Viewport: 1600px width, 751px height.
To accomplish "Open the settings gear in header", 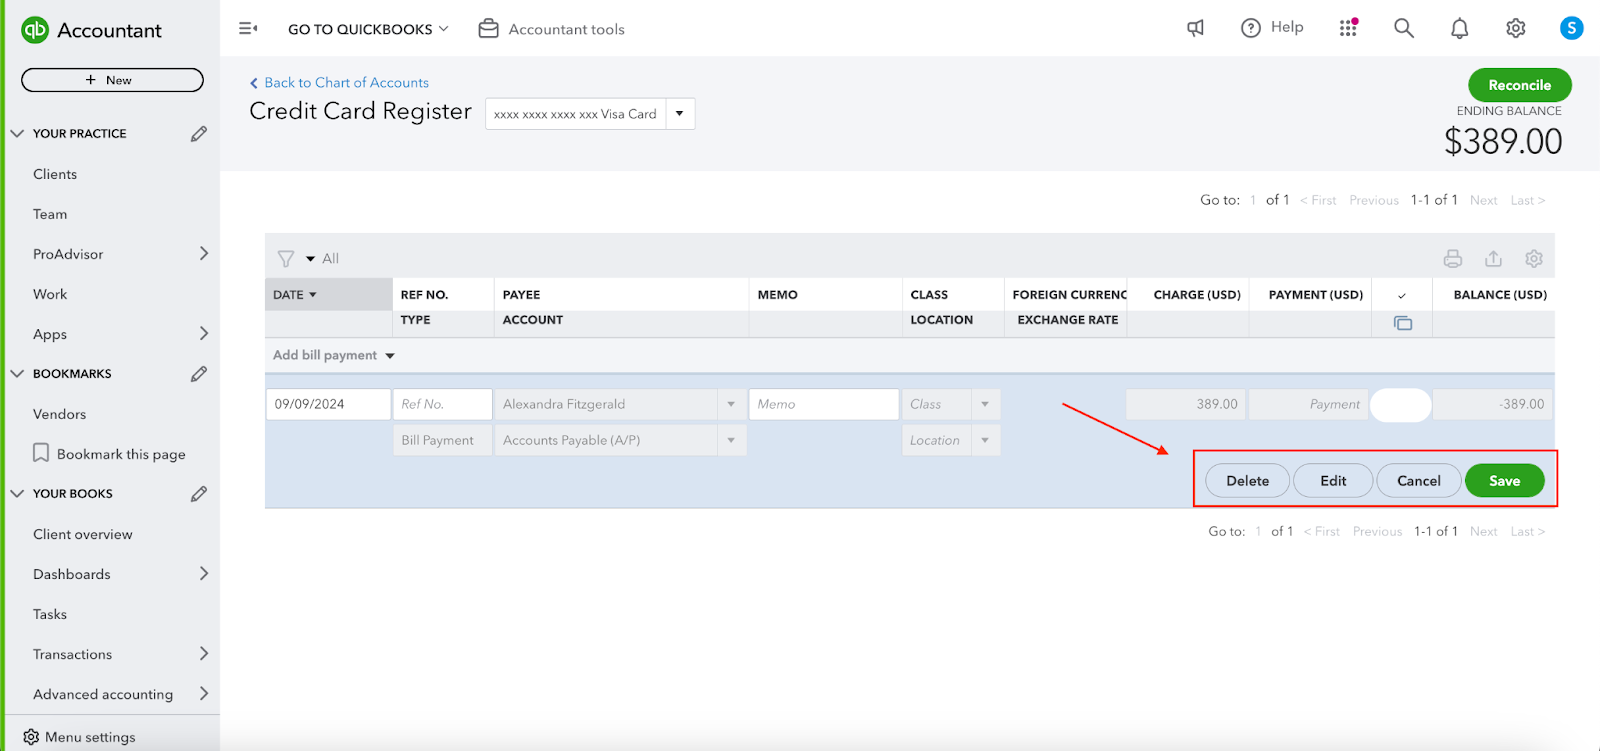I will [x=1516, y=28].
